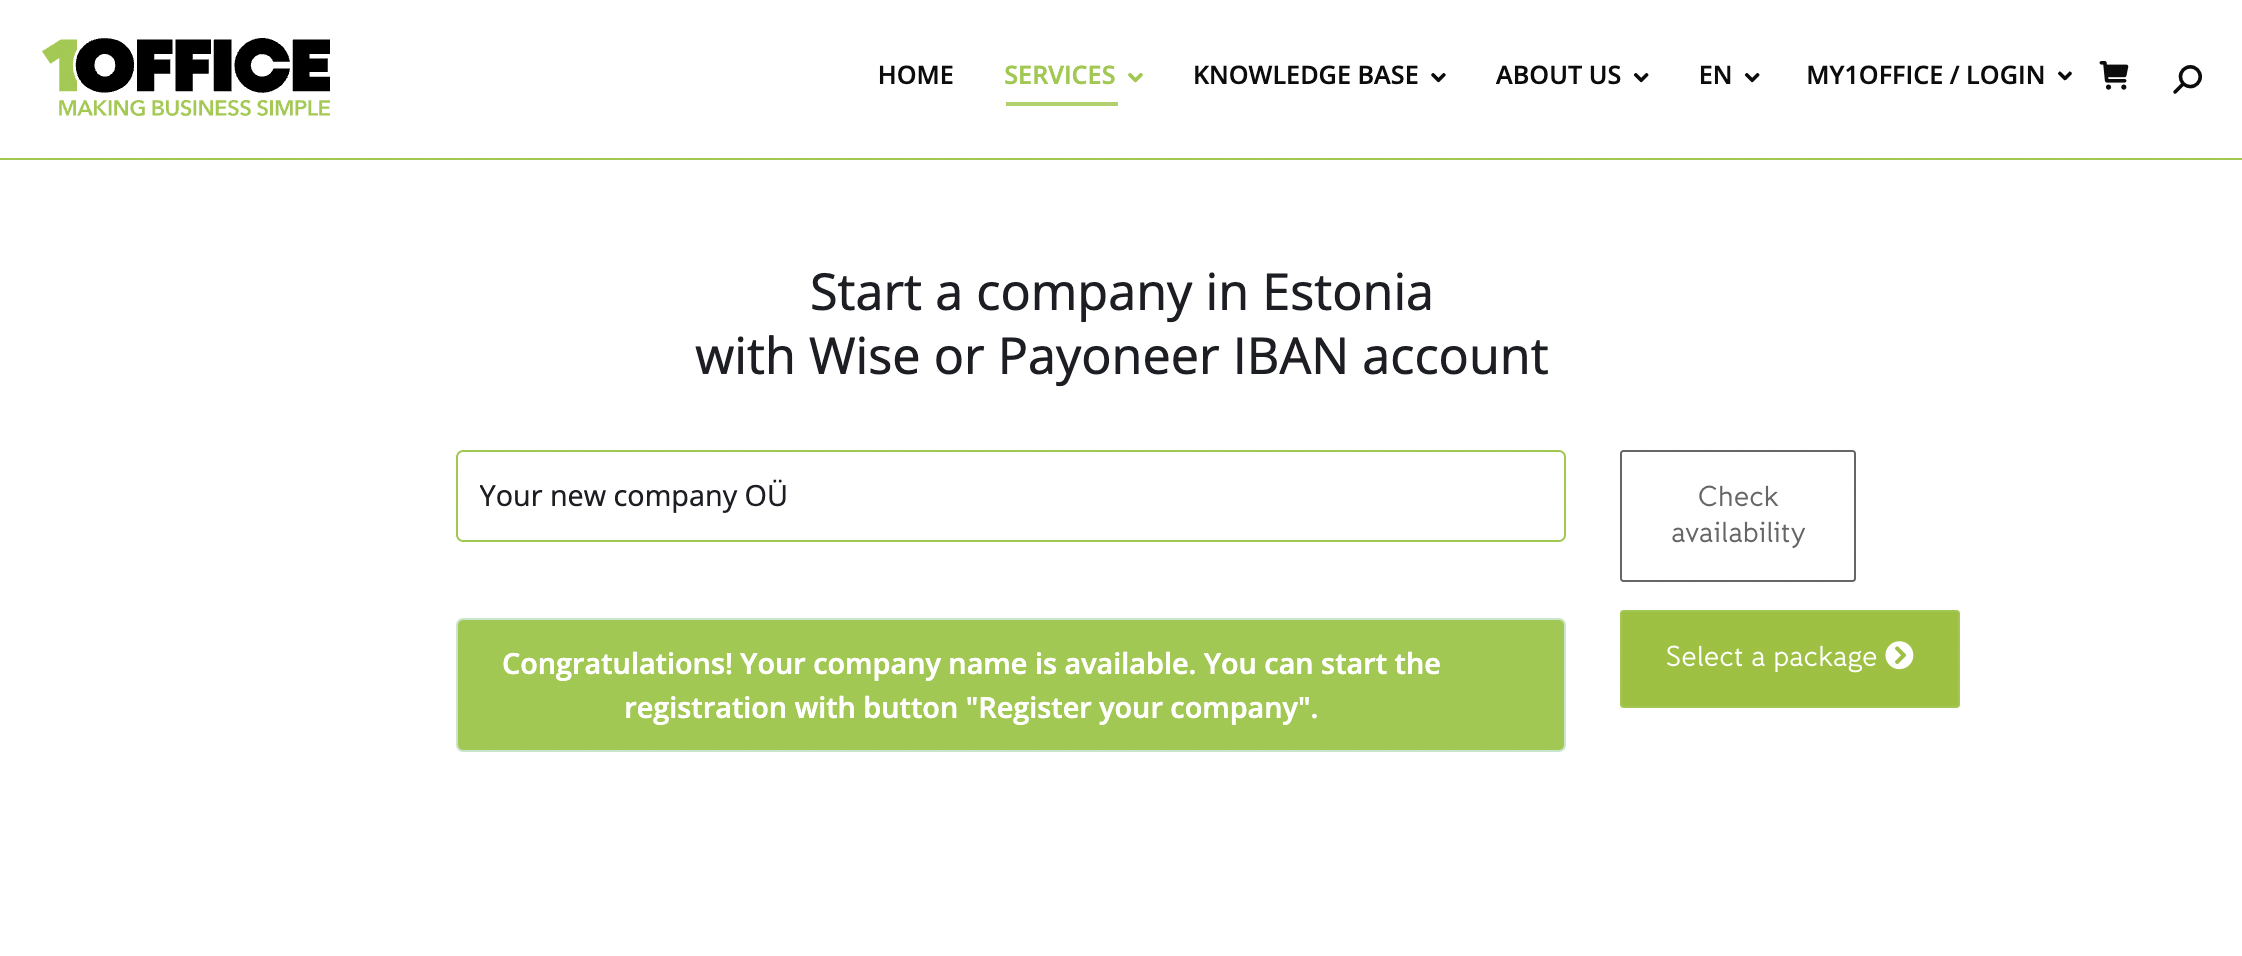Open the Knowledge Base menu item
2242x956 pixels.
1305,76
